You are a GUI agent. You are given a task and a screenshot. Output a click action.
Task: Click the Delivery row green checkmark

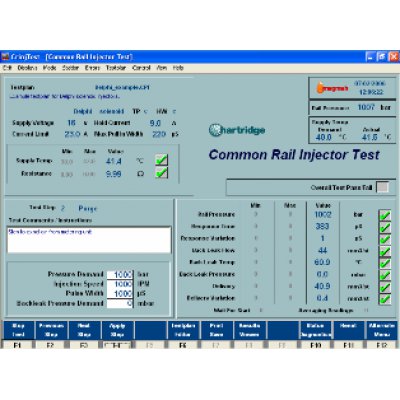click(x=385, y=287)
